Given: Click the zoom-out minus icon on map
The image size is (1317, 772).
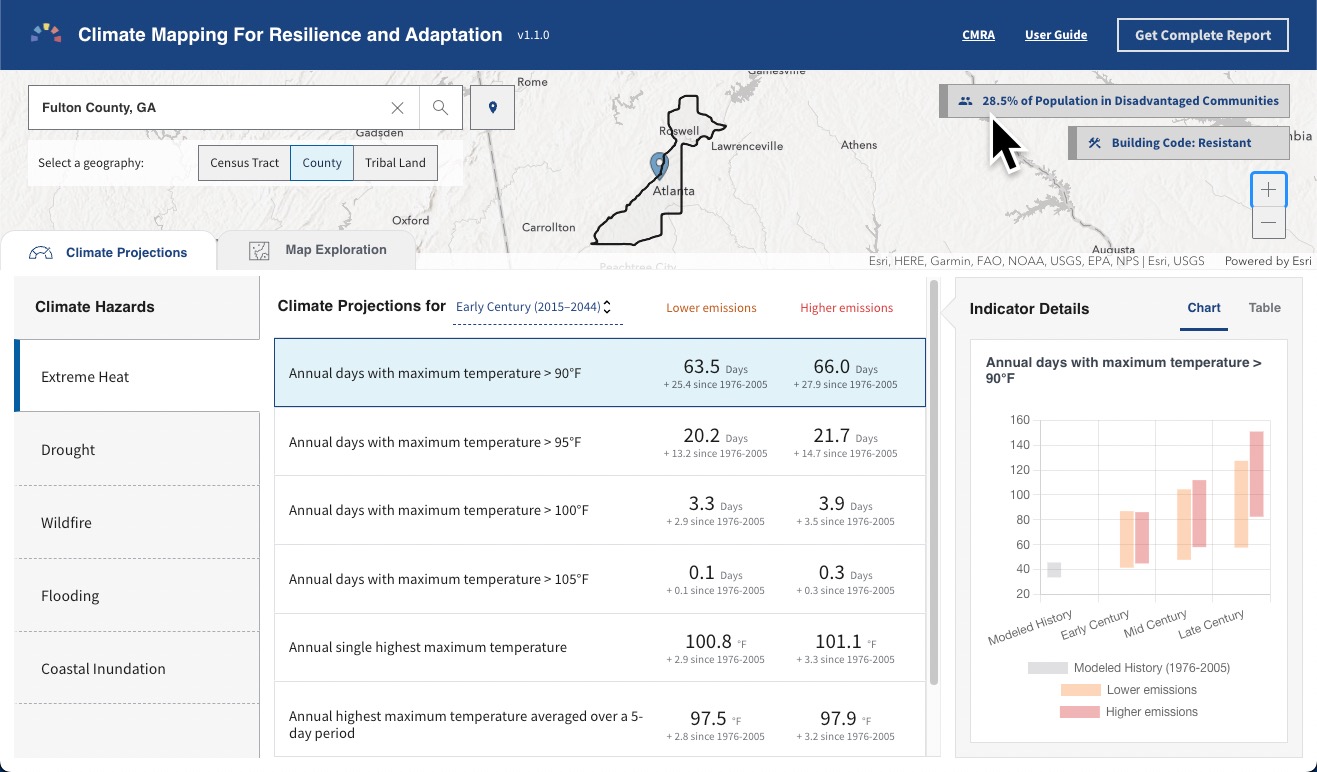Looking at the screenshot, I should pos(1267,222).
